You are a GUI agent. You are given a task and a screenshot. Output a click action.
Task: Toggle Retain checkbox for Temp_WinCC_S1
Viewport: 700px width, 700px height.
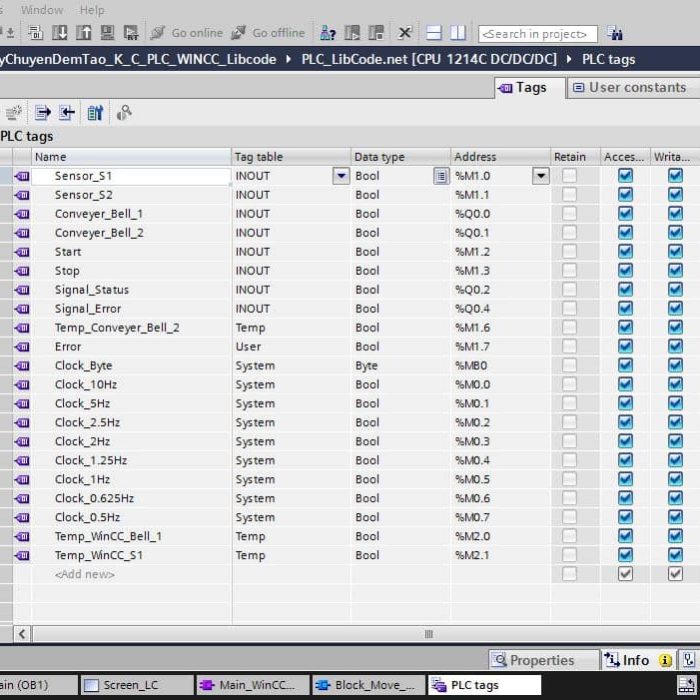coord(569,555)
